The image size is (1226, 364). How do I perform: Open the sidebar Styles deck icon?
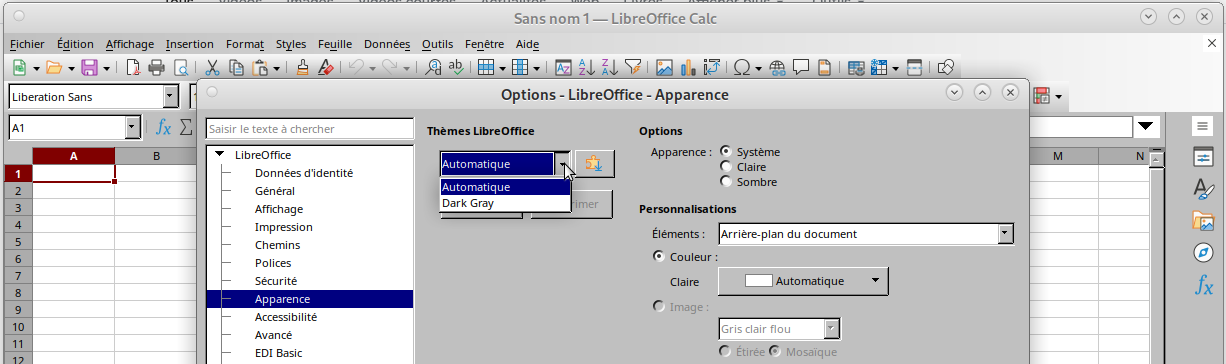coord(1203,189)
